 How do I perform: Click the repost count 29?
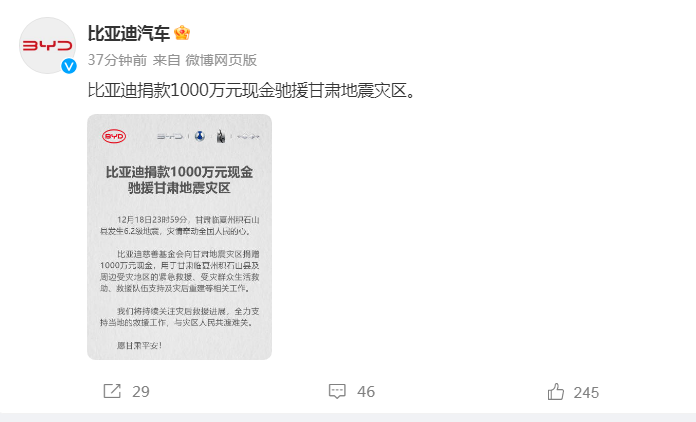point(141,392)
